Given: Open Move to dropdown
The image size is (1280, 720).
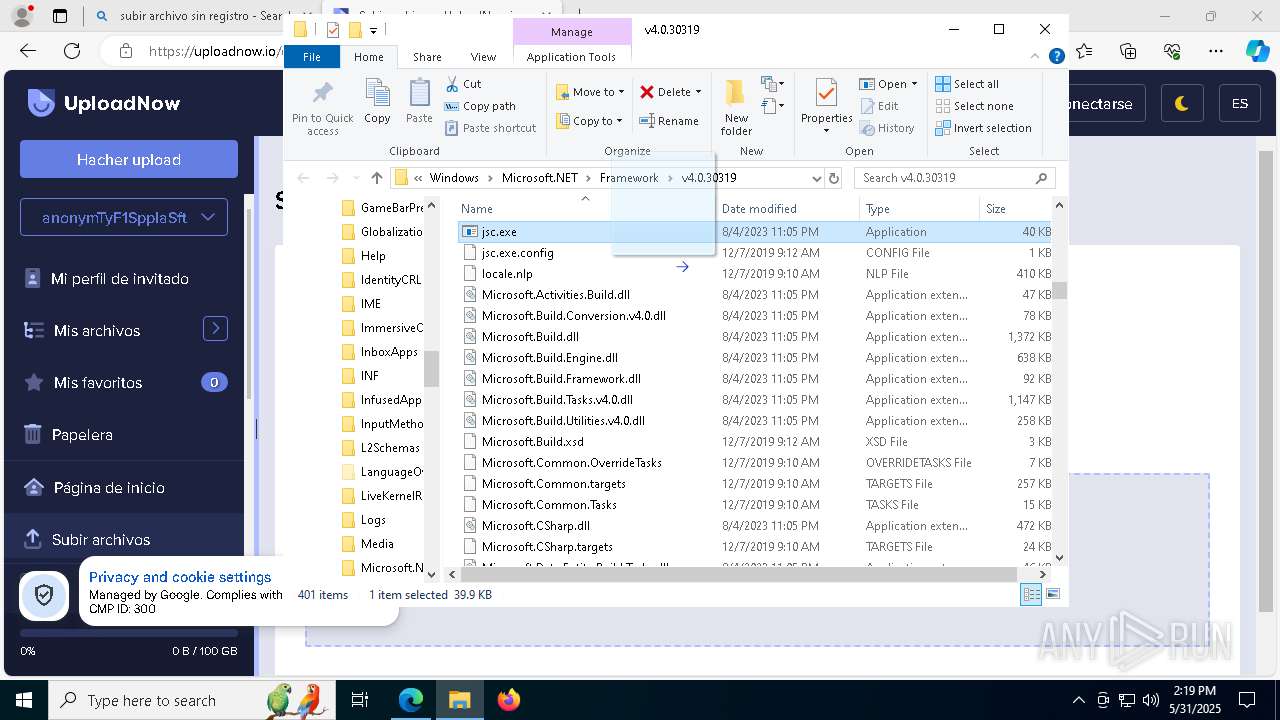Looking at the screenshot, I should (590, 92).
